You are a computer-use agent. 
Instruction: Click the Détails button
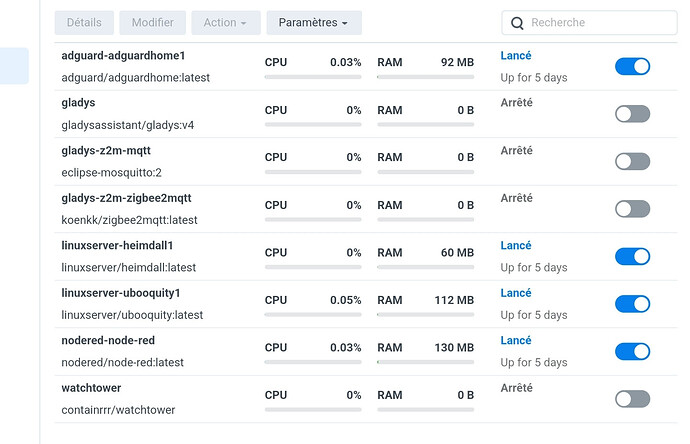pos(84,23)
